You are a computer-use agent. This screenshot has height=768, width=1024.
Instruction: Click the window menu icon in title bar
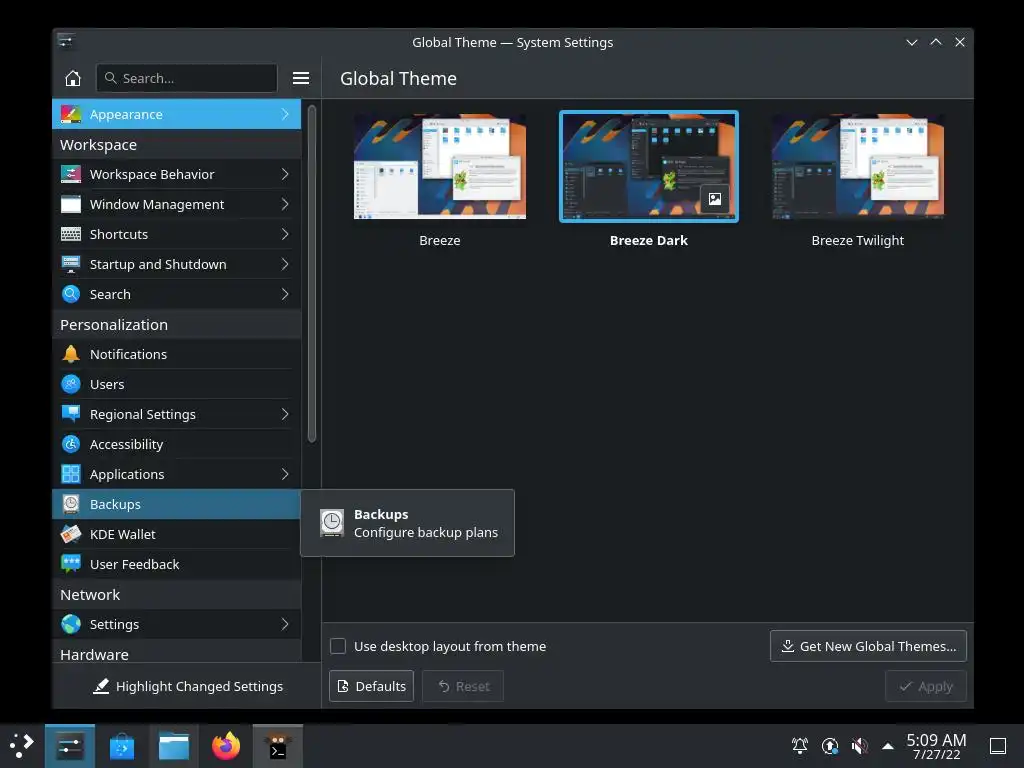pyautogui.click(x=66, y=42)
